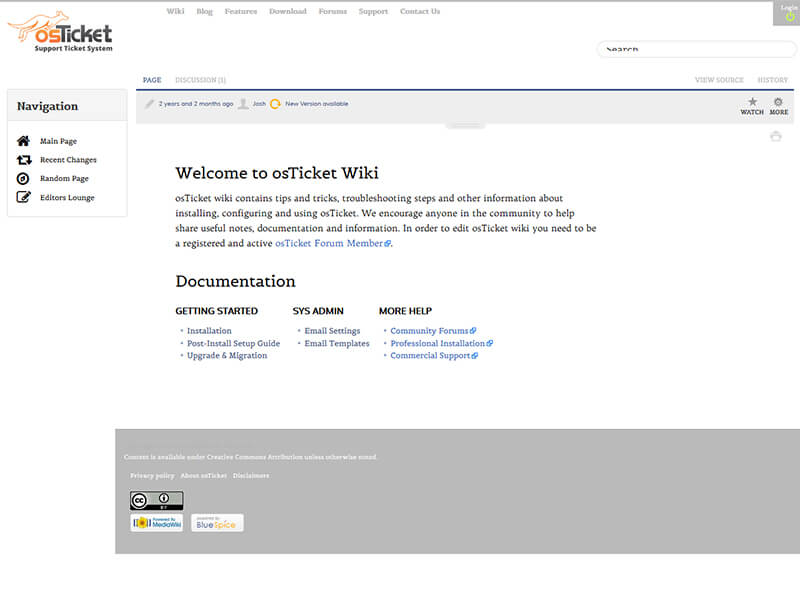
Task: Click the Editors Lounge edit icon
Action: [23, 197]
